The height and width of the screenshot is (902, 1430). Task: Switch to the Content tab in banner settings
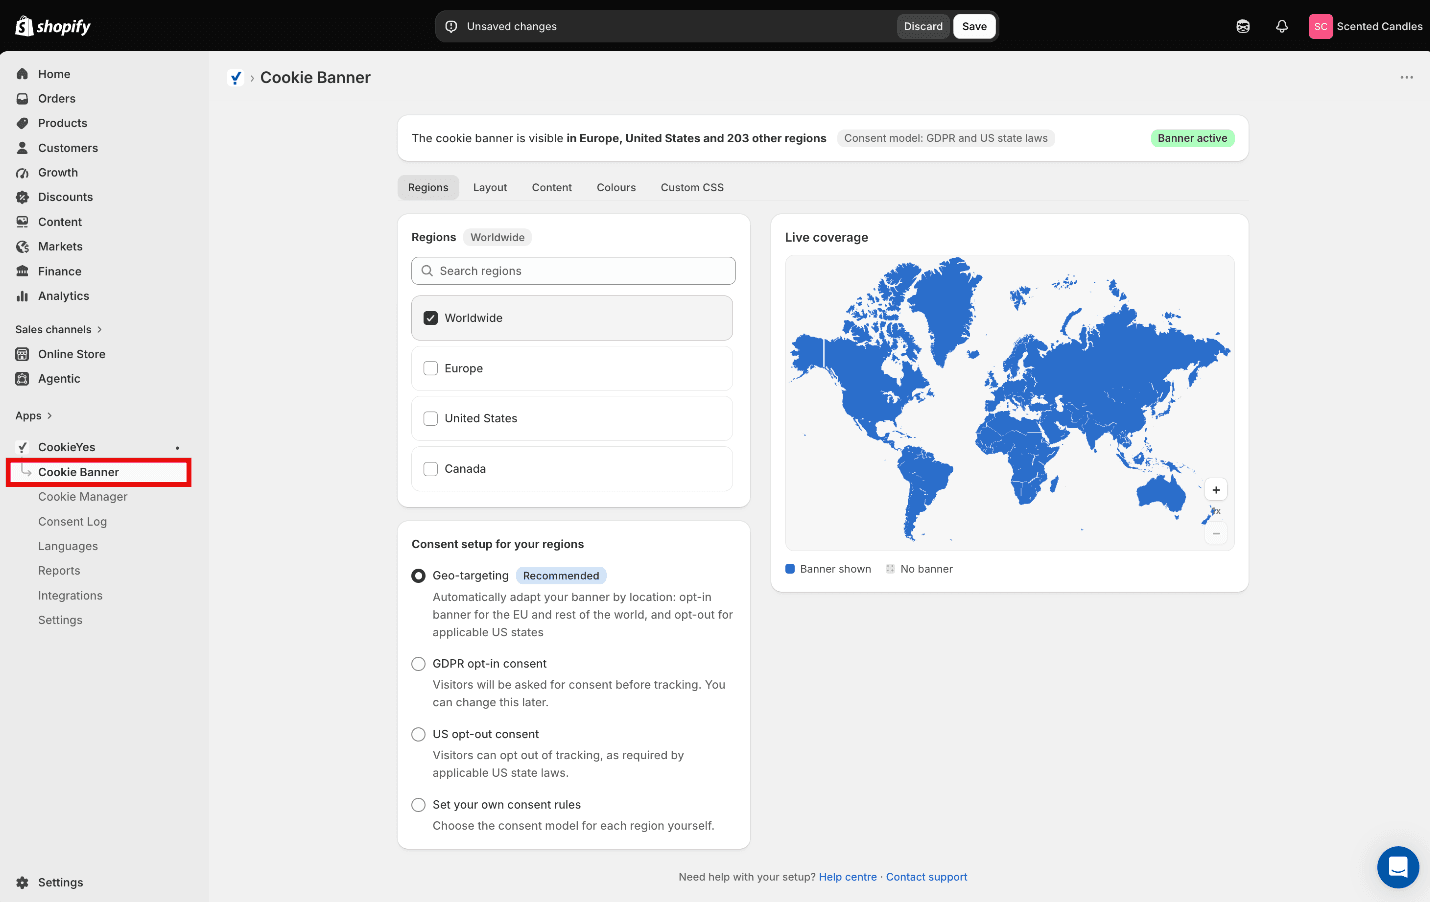tap(552, 187)
